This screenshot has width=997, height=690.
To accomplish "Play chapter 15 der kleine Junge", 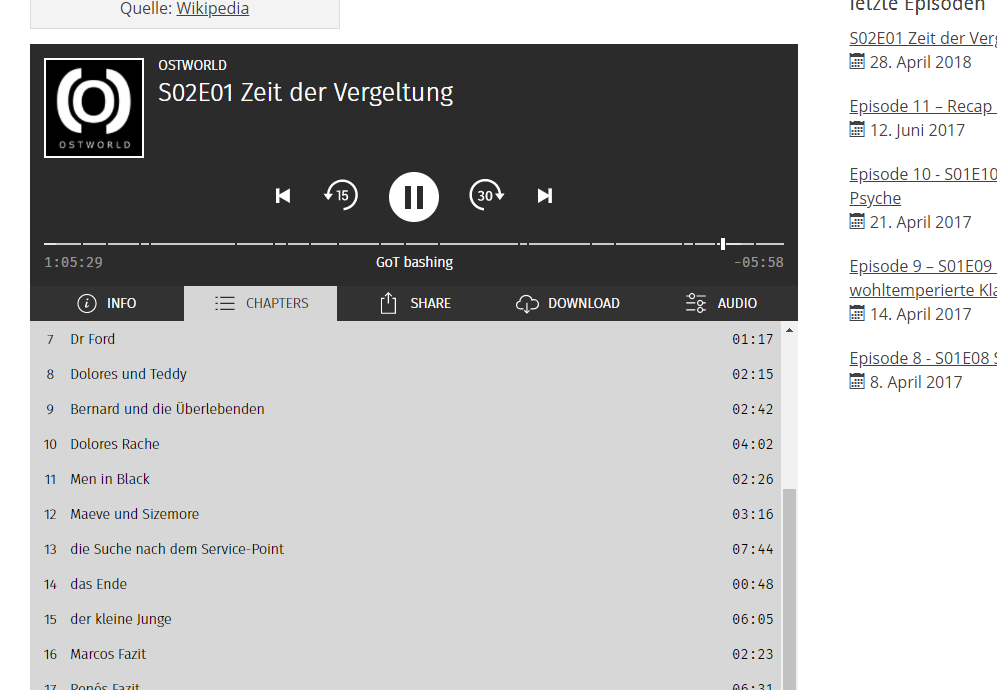I will pyautogui.click(x=406, y=619).
